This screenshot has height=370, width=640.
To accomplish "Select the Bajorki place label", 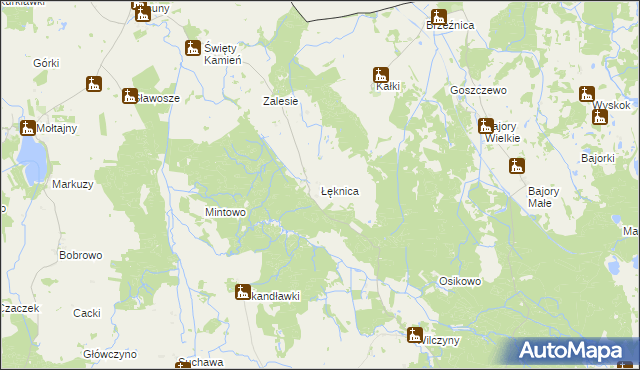I will point(598,158).
